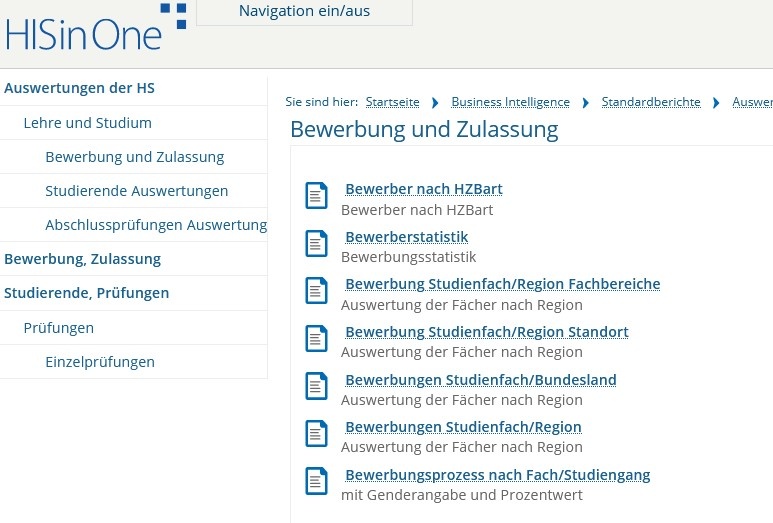
Task: Navigate to Business Intelligence breadcrumb
Action: (x=510, y=102)
